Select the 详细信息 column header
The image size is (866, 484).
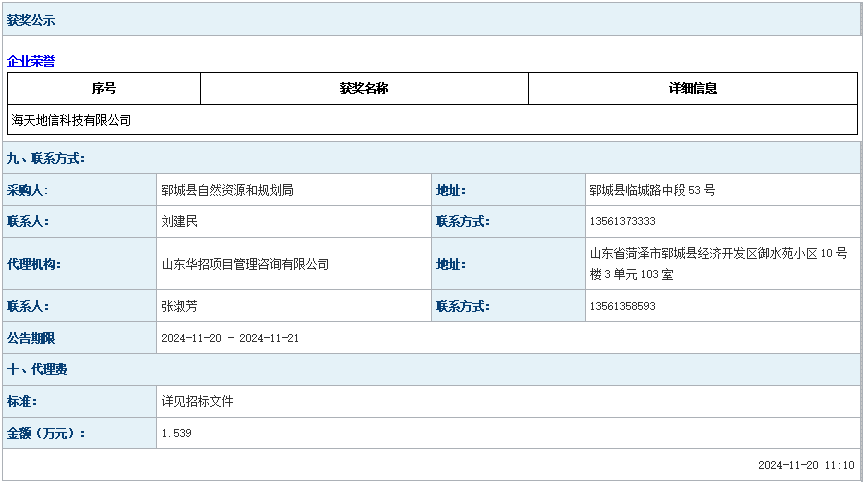693,88
